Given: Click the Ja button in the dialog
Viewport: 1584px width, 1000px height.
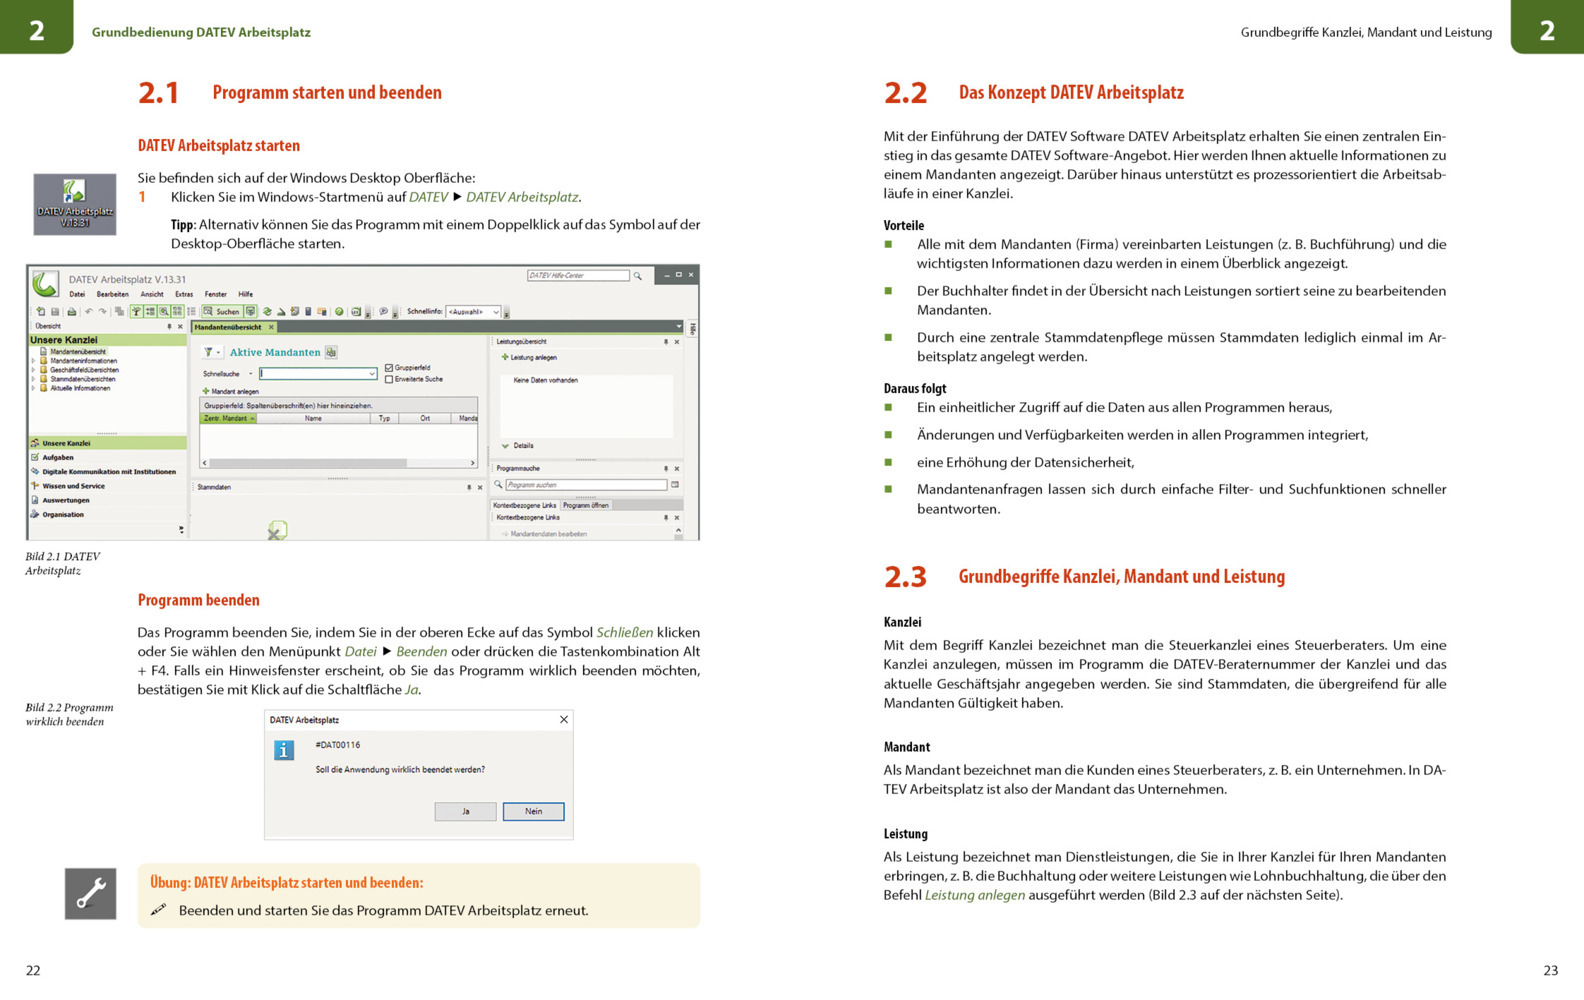Looking at the screenshot, I should tap(465, 811).
